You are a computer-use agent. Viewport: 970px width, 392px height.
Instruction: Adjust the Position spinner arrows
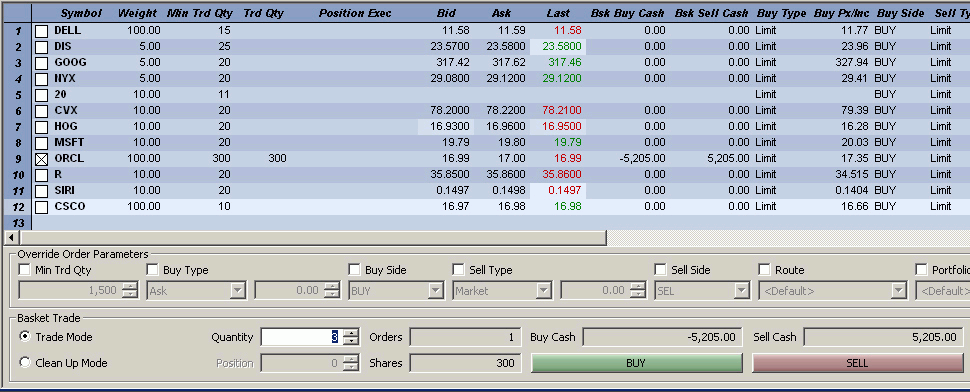[x=351, y=363]
